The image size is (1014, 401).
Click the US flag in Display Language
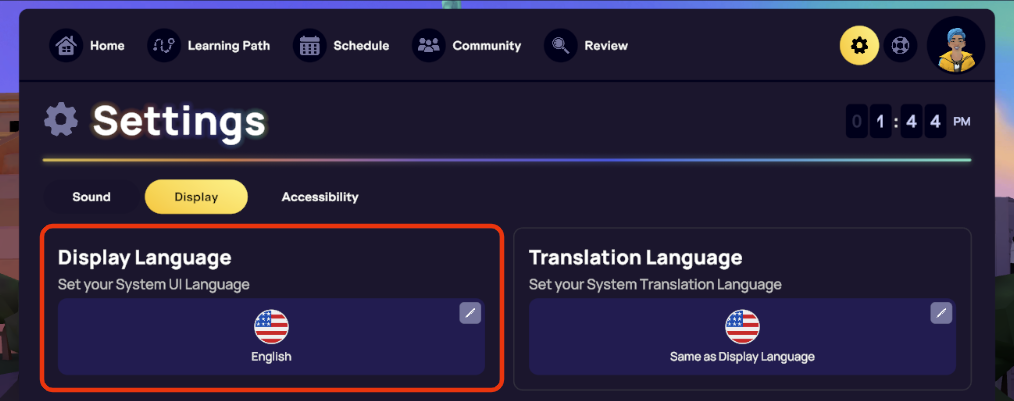pyautogui.click(x=271, y=327)
